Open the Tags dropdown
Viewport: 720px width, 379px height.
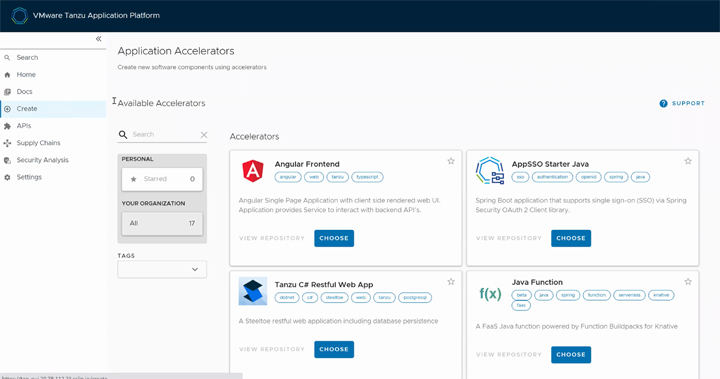162,269
